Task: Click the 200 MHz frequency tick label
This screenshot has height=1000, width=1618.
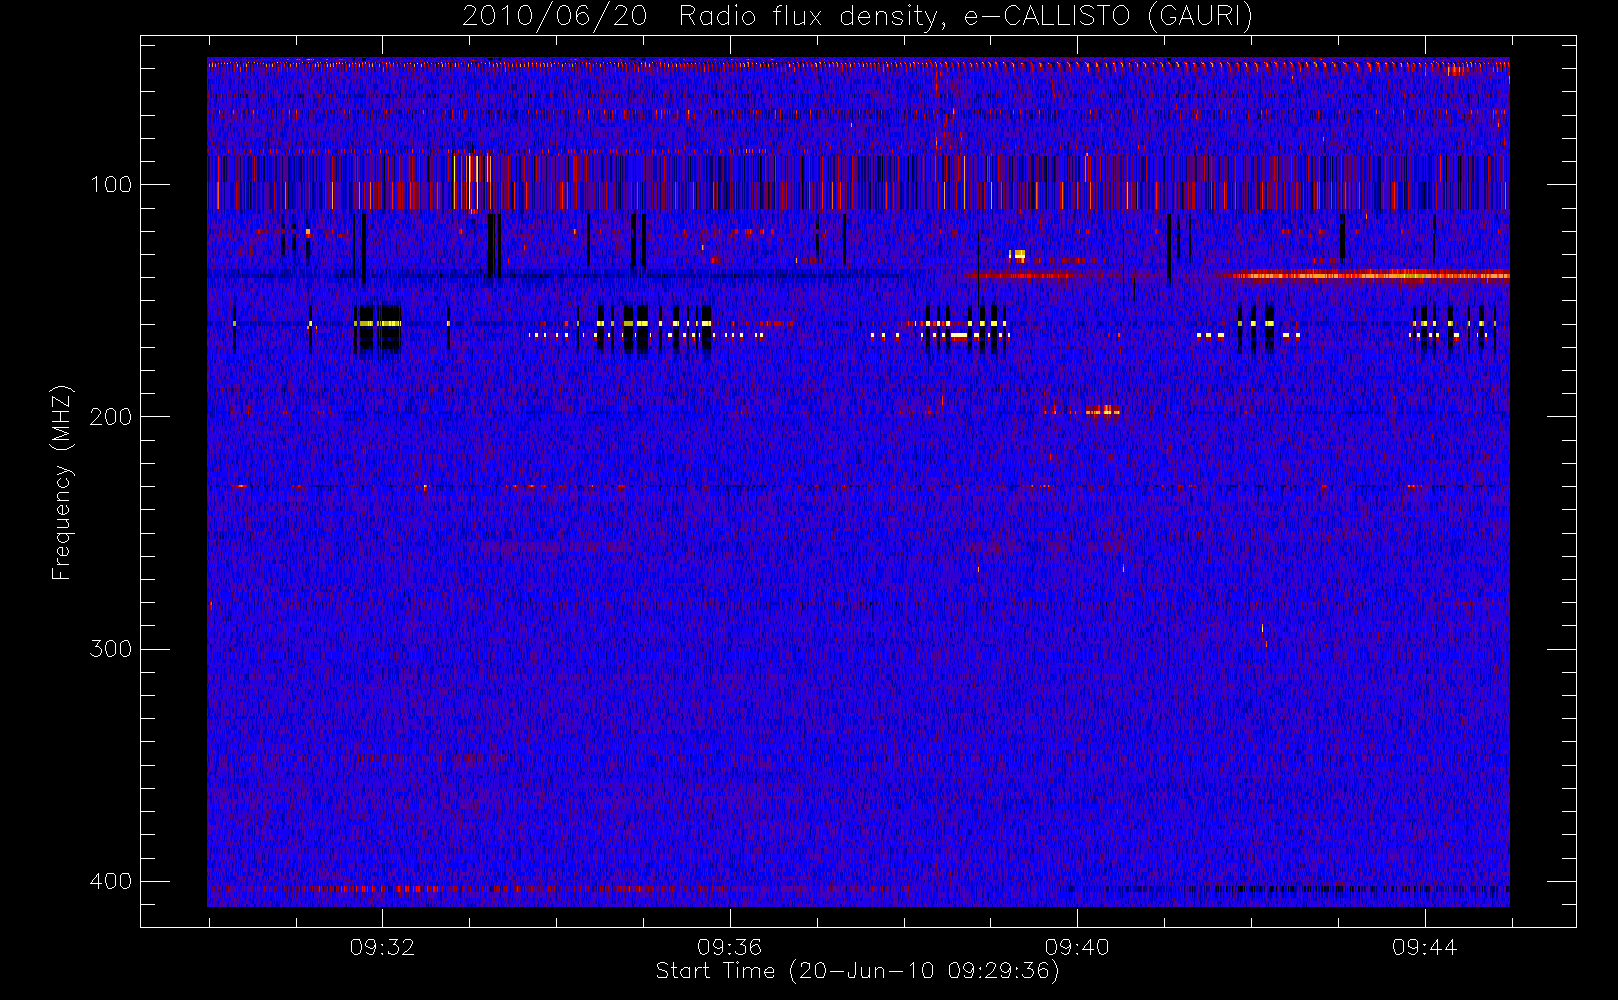Action: click(110, 417)
